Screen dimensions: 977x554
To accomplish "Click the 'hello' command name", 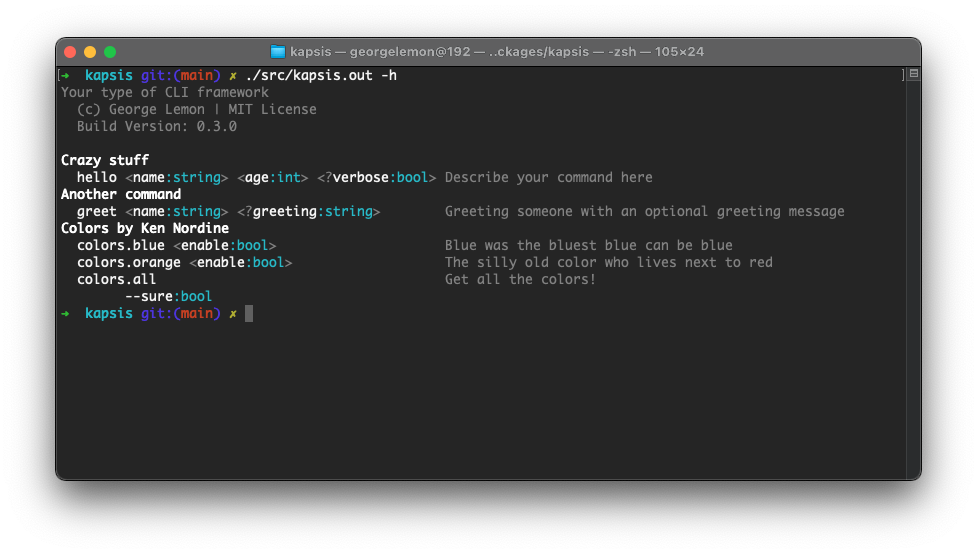I will [x=97, y=178].
